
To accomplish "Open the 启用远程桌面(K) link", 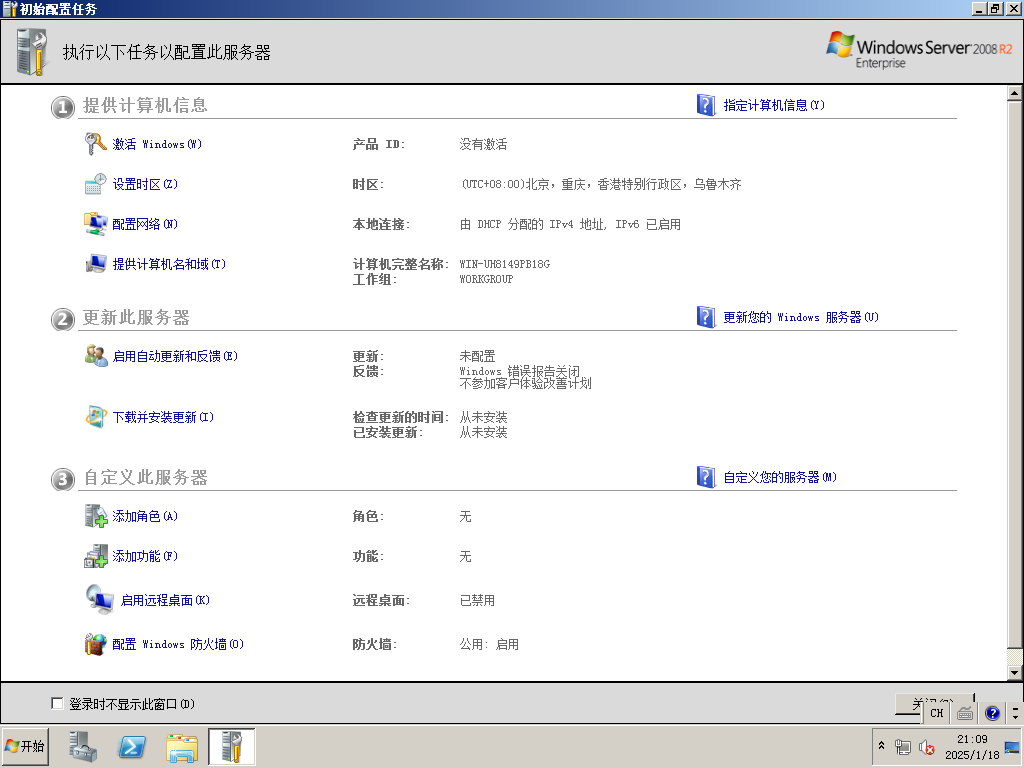I will pyautogui.click(x=165, y=600).
